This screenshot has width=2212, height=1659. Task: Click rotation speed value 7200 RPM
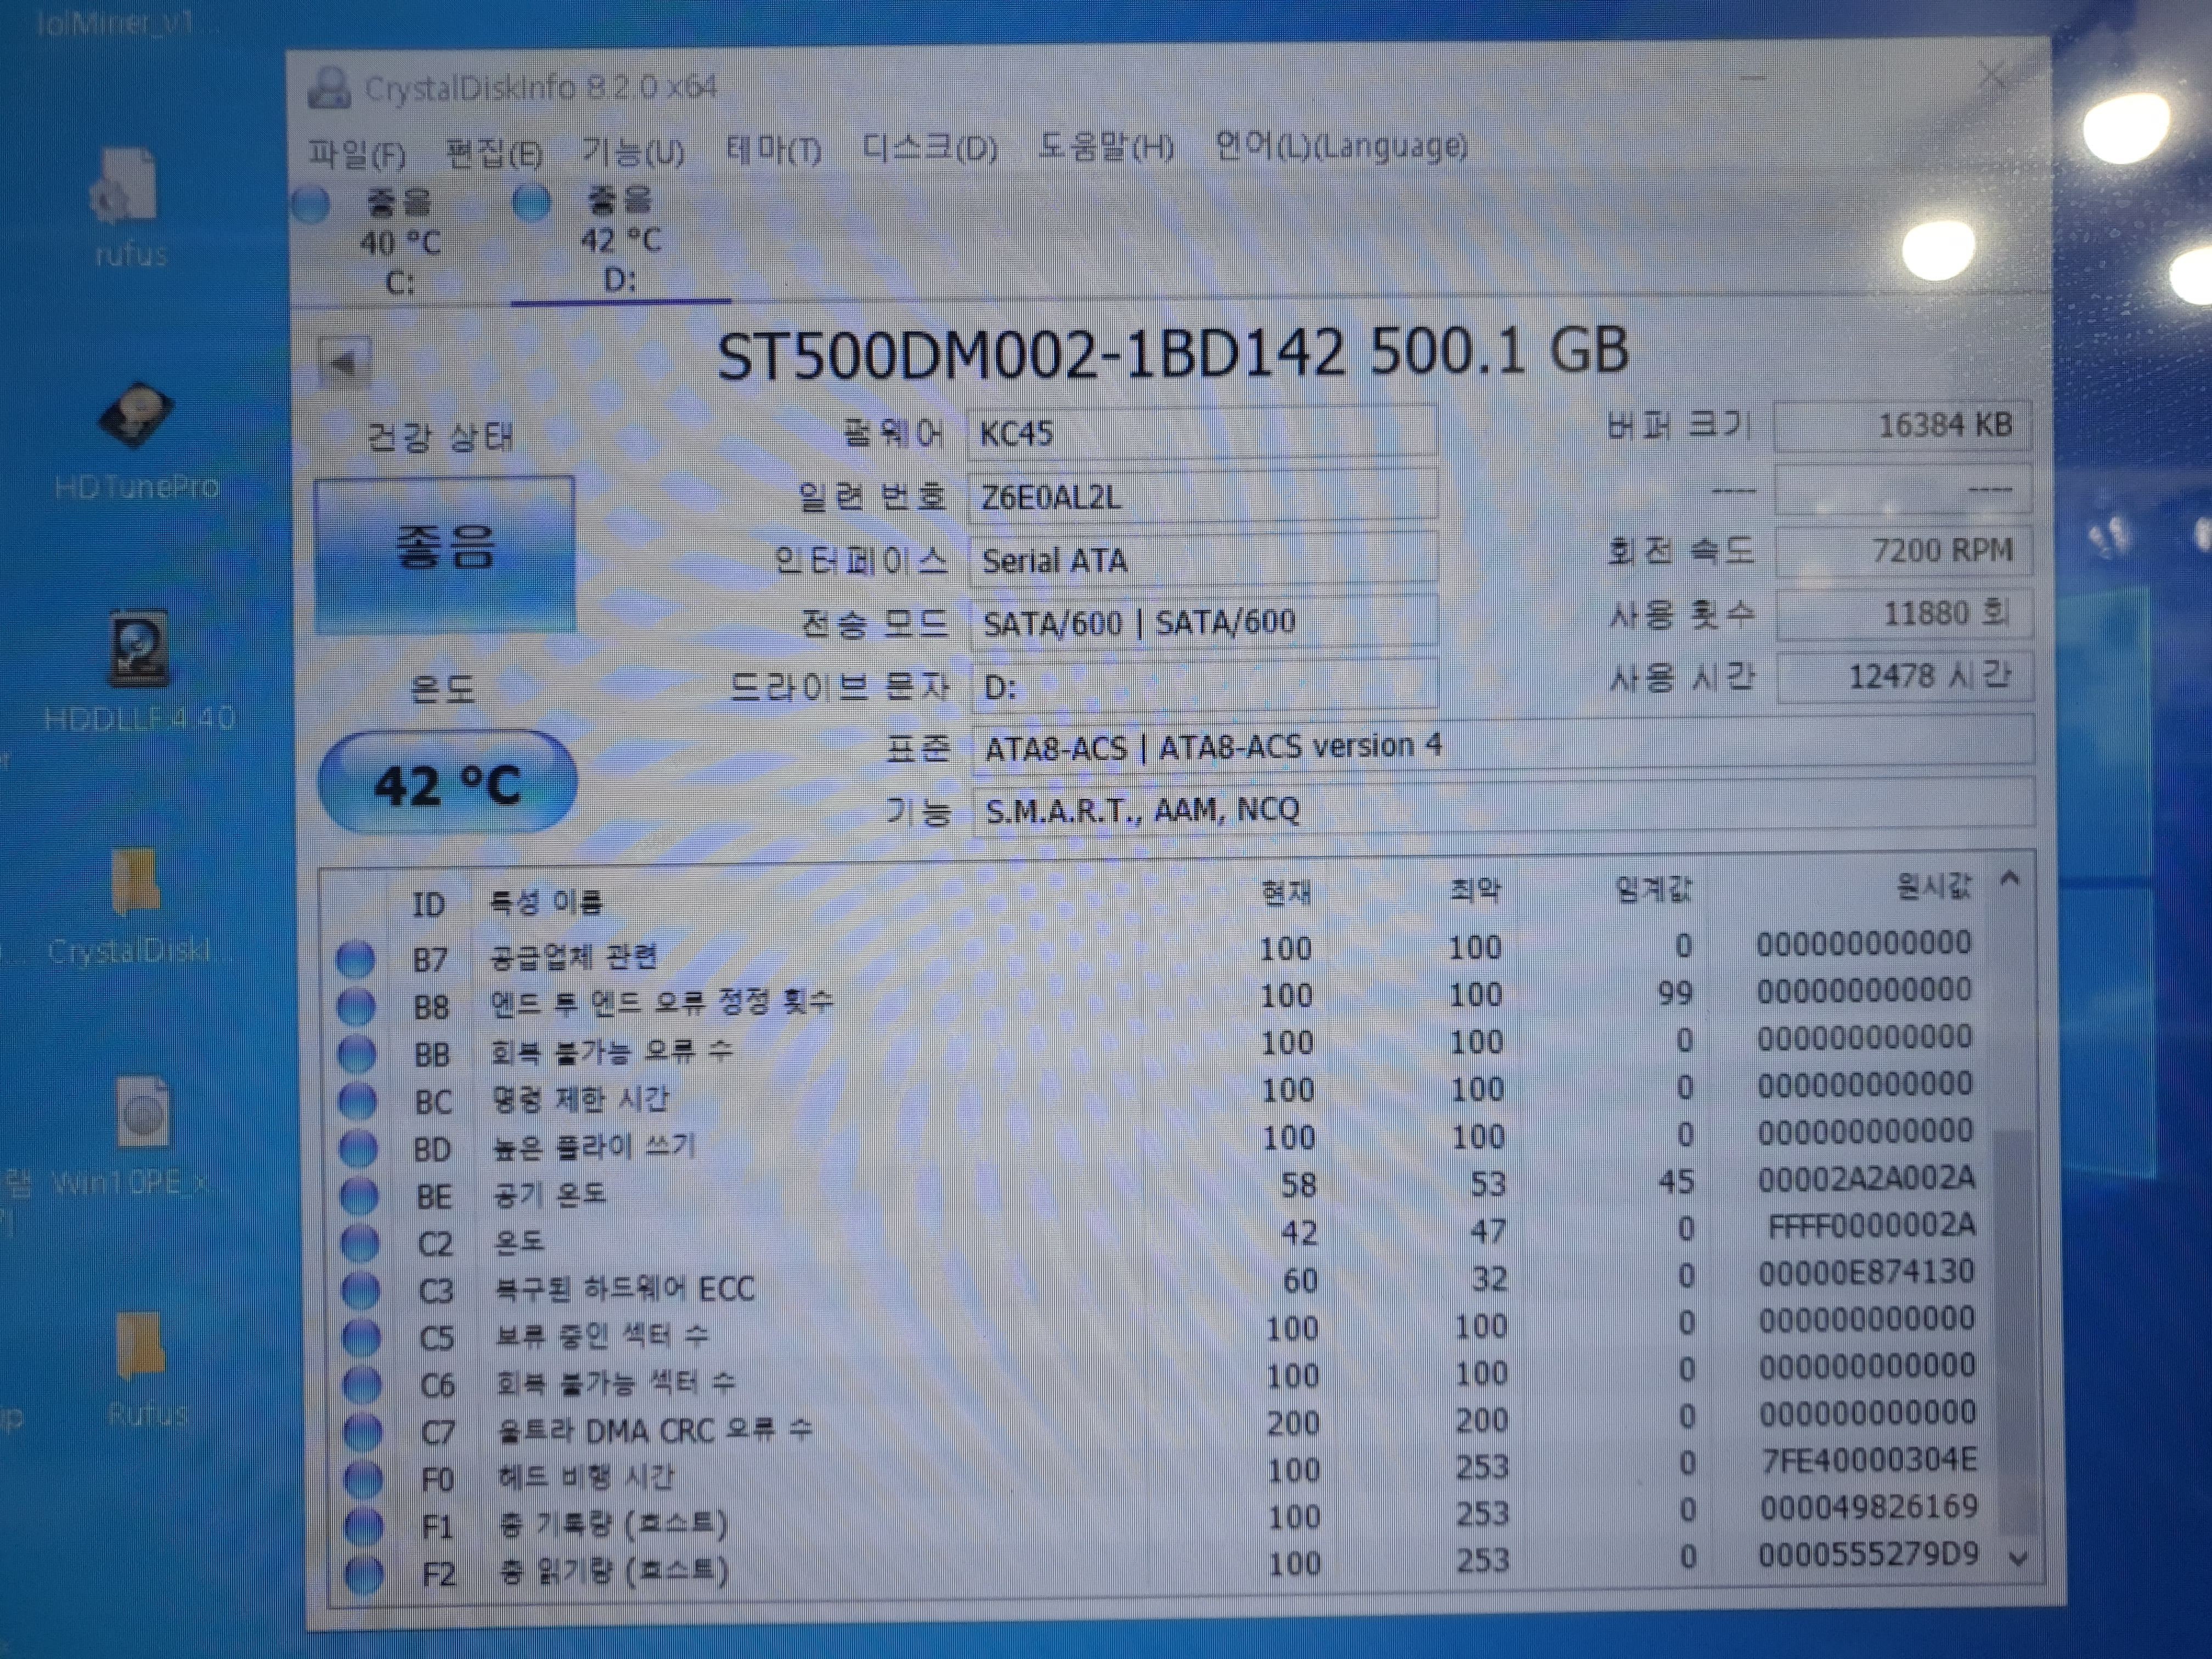pyautogui.click(x=1904, y=551)
